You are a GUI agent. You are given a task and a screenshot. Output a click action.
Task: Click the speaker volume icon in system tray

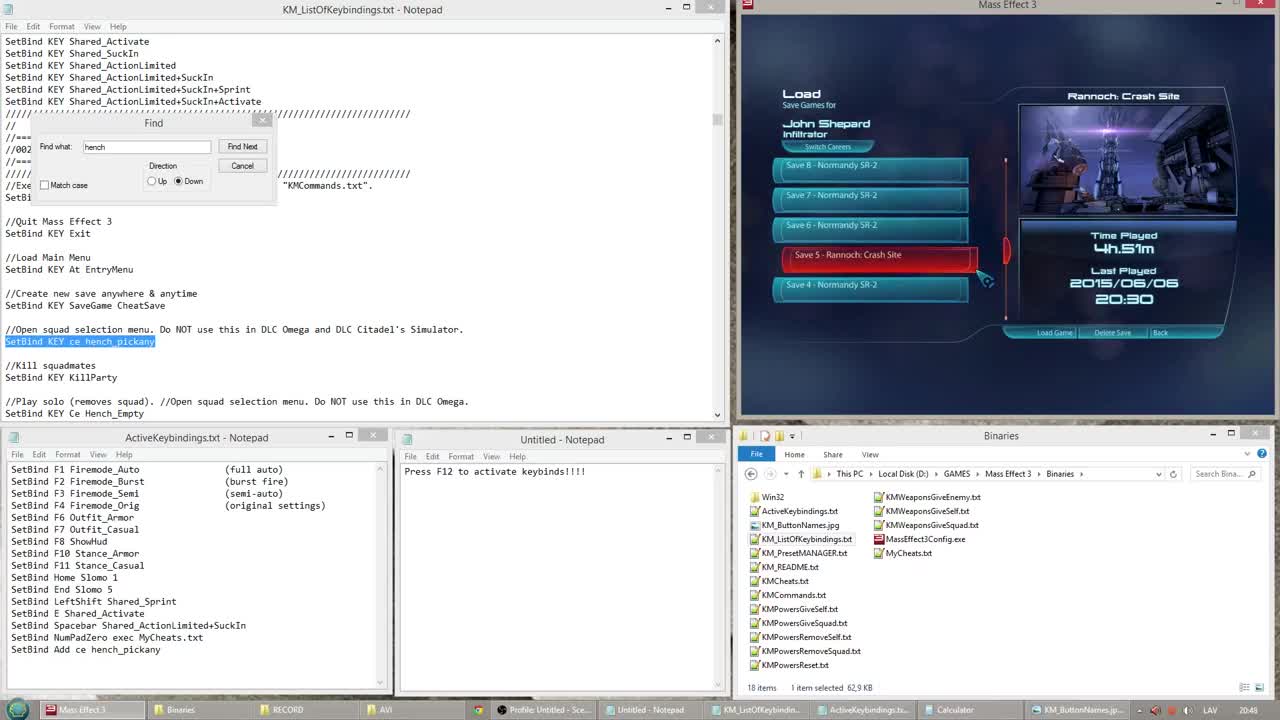click(1188, 710)
